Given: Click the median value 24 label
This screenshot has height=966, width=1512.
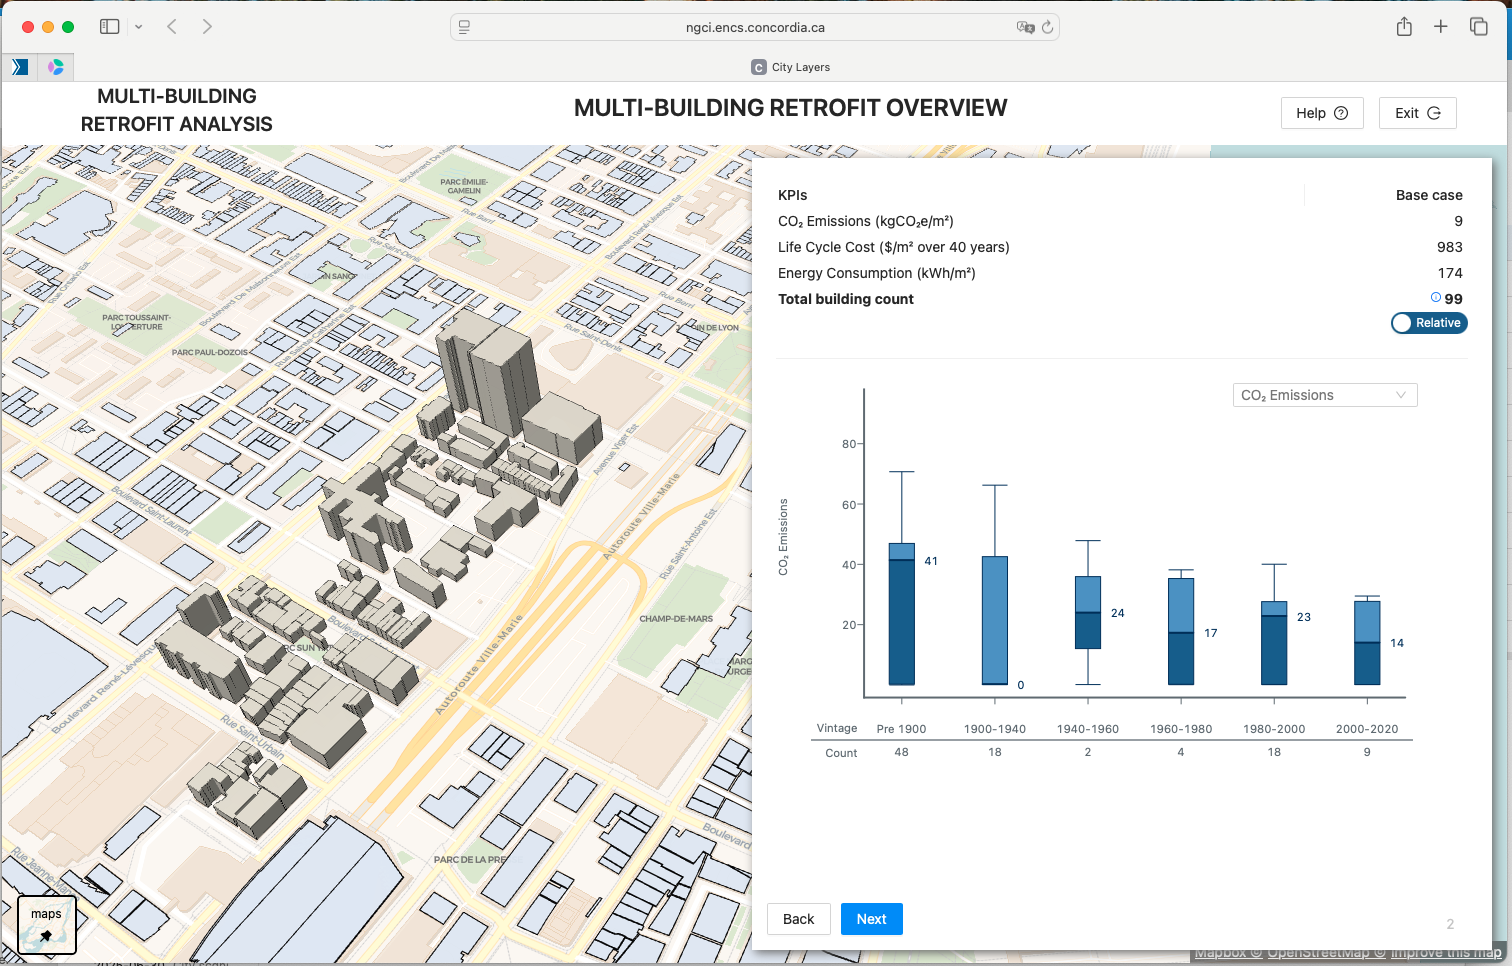Looking at the screenshot, I should tap(1118, 613).
